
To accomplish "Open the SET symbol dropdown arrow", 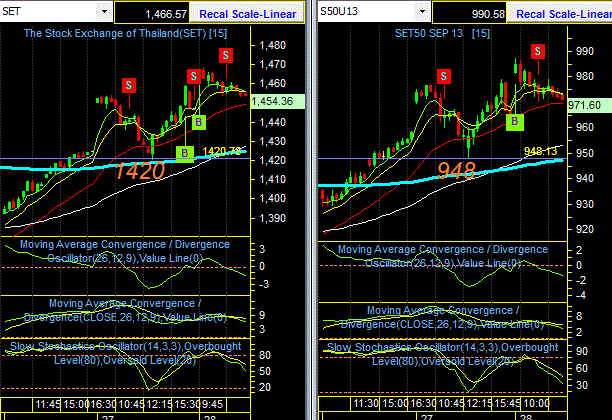I will coord(104,11).
